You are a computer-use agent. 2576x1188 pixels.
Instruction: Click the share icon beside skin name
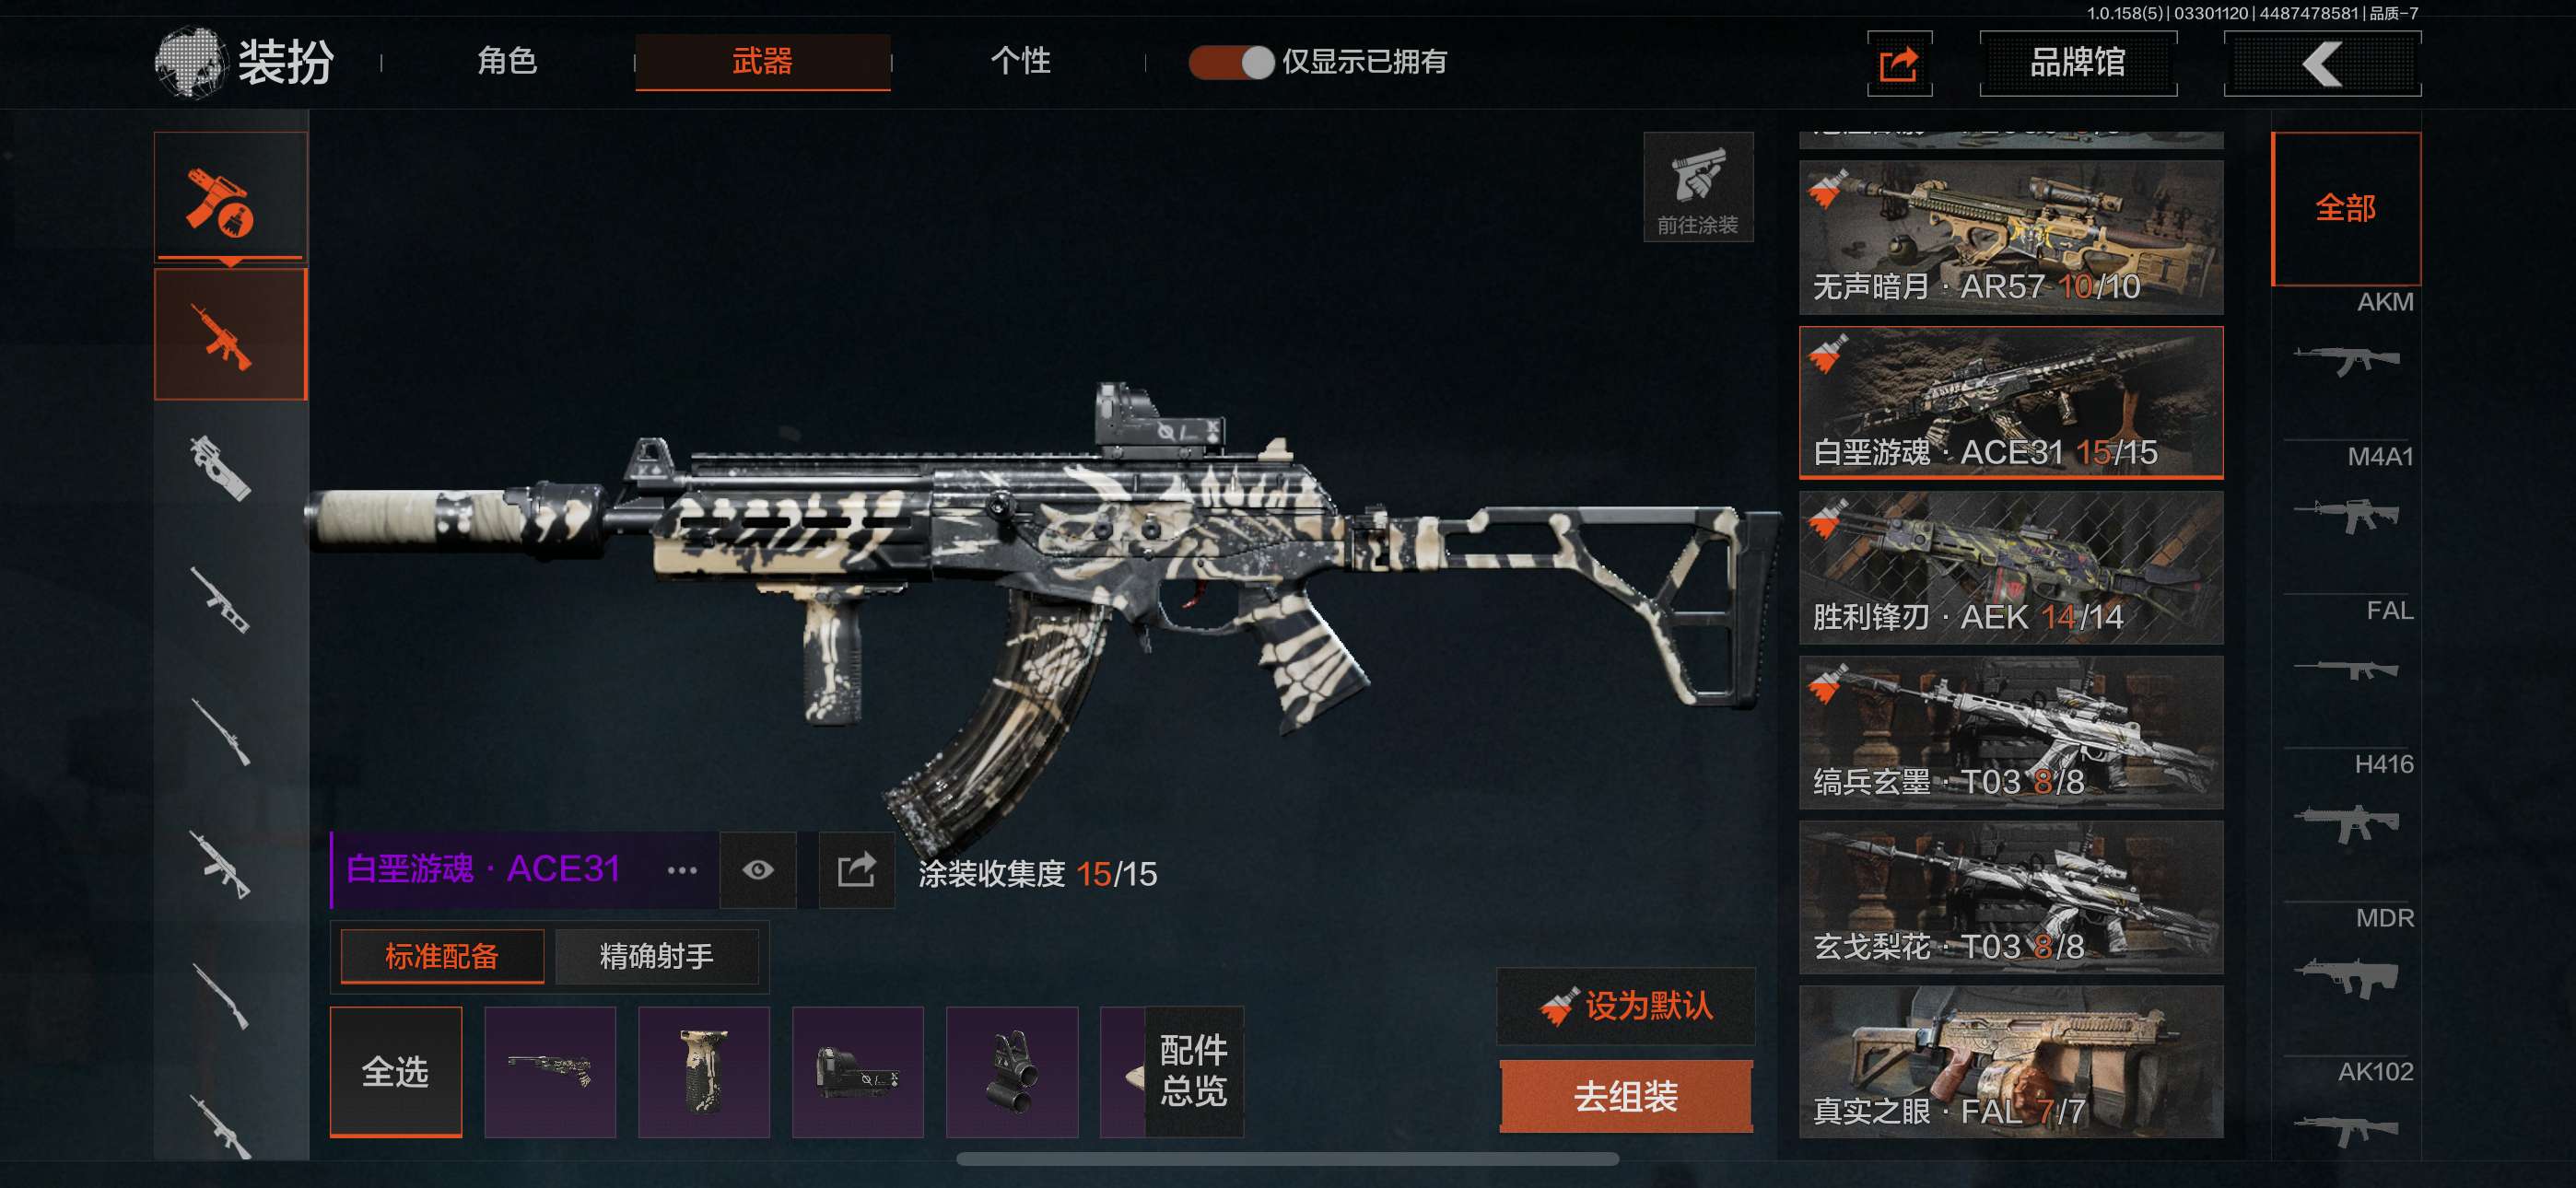[856, 869]
